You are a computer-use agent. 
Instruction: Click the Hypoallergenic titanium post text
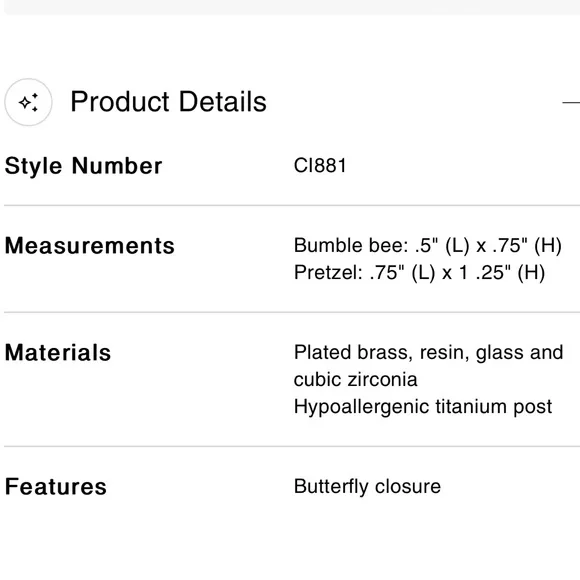tap(423, 407)
